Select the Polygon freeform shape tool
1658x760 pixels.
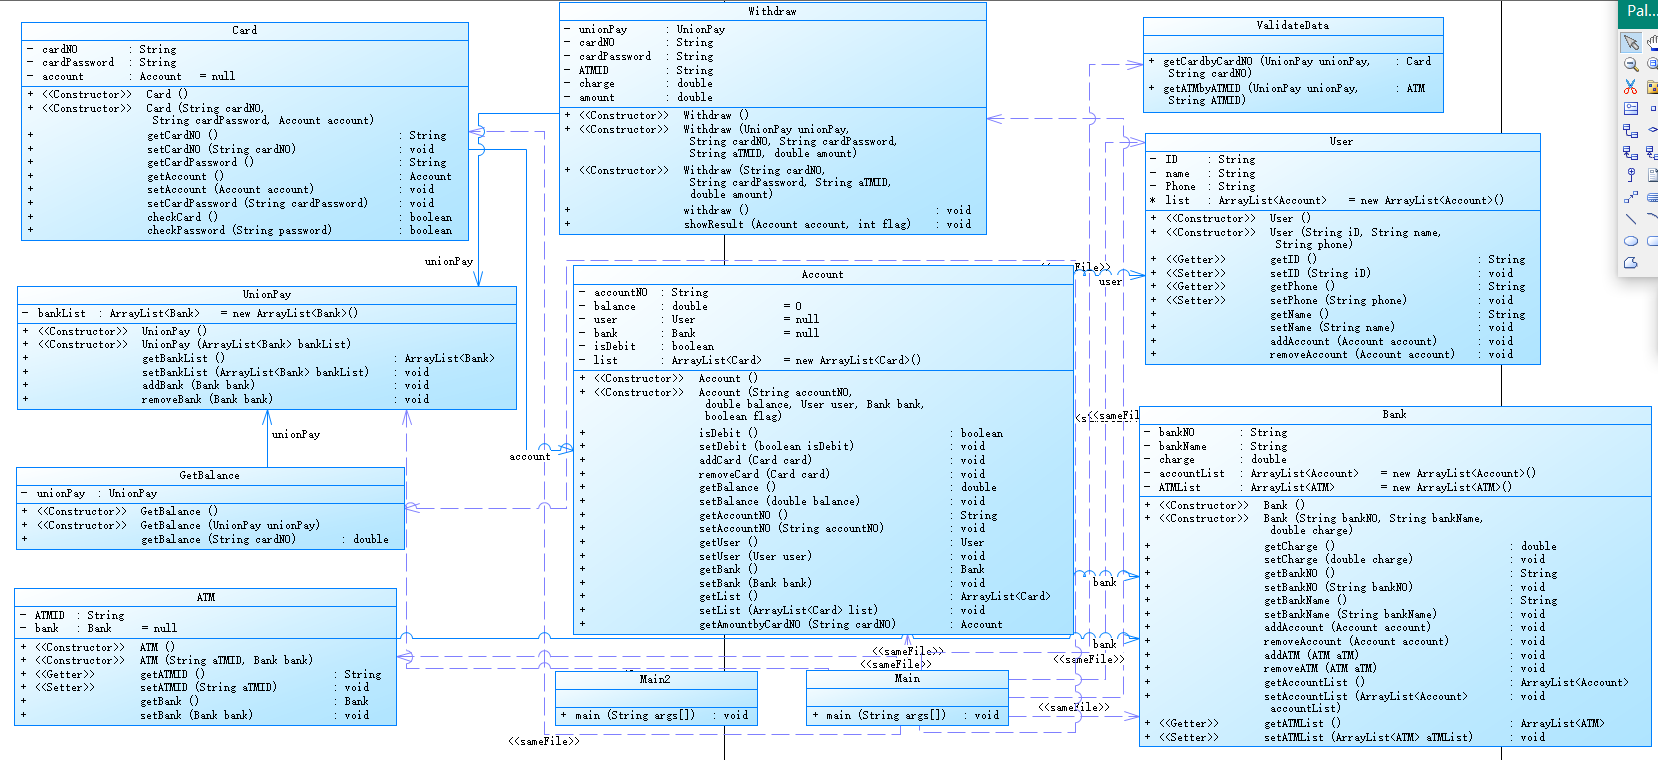1631,263
